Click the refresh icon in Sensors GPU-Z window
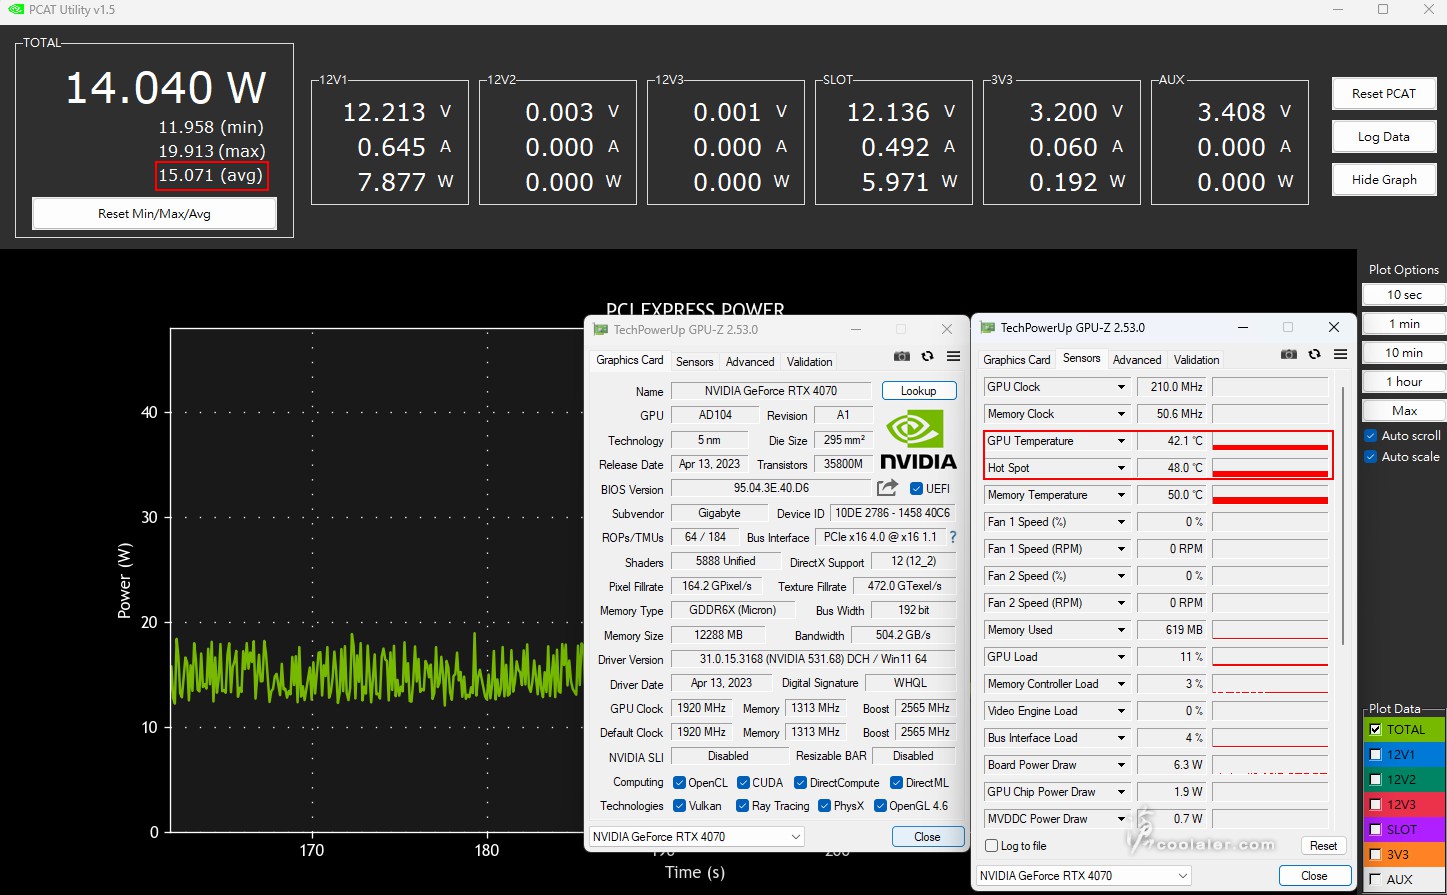The image size is (1447, 895). coord(1315,354)
